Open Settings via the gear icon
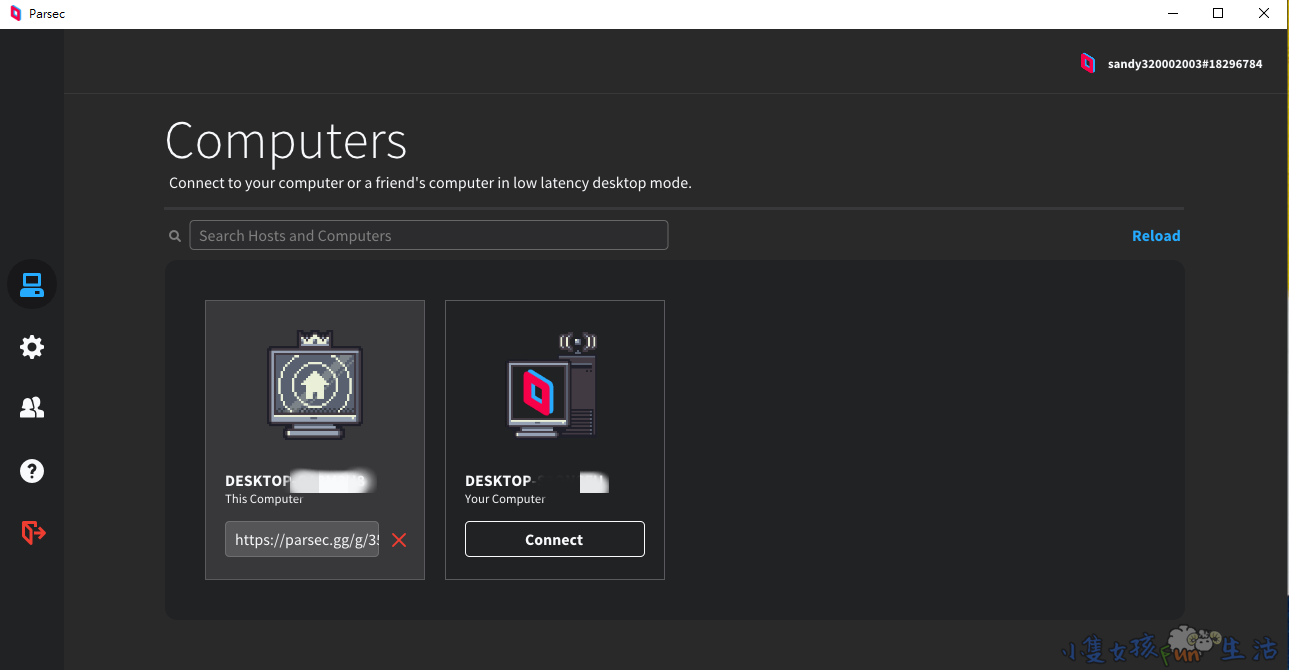 (32, 347)
